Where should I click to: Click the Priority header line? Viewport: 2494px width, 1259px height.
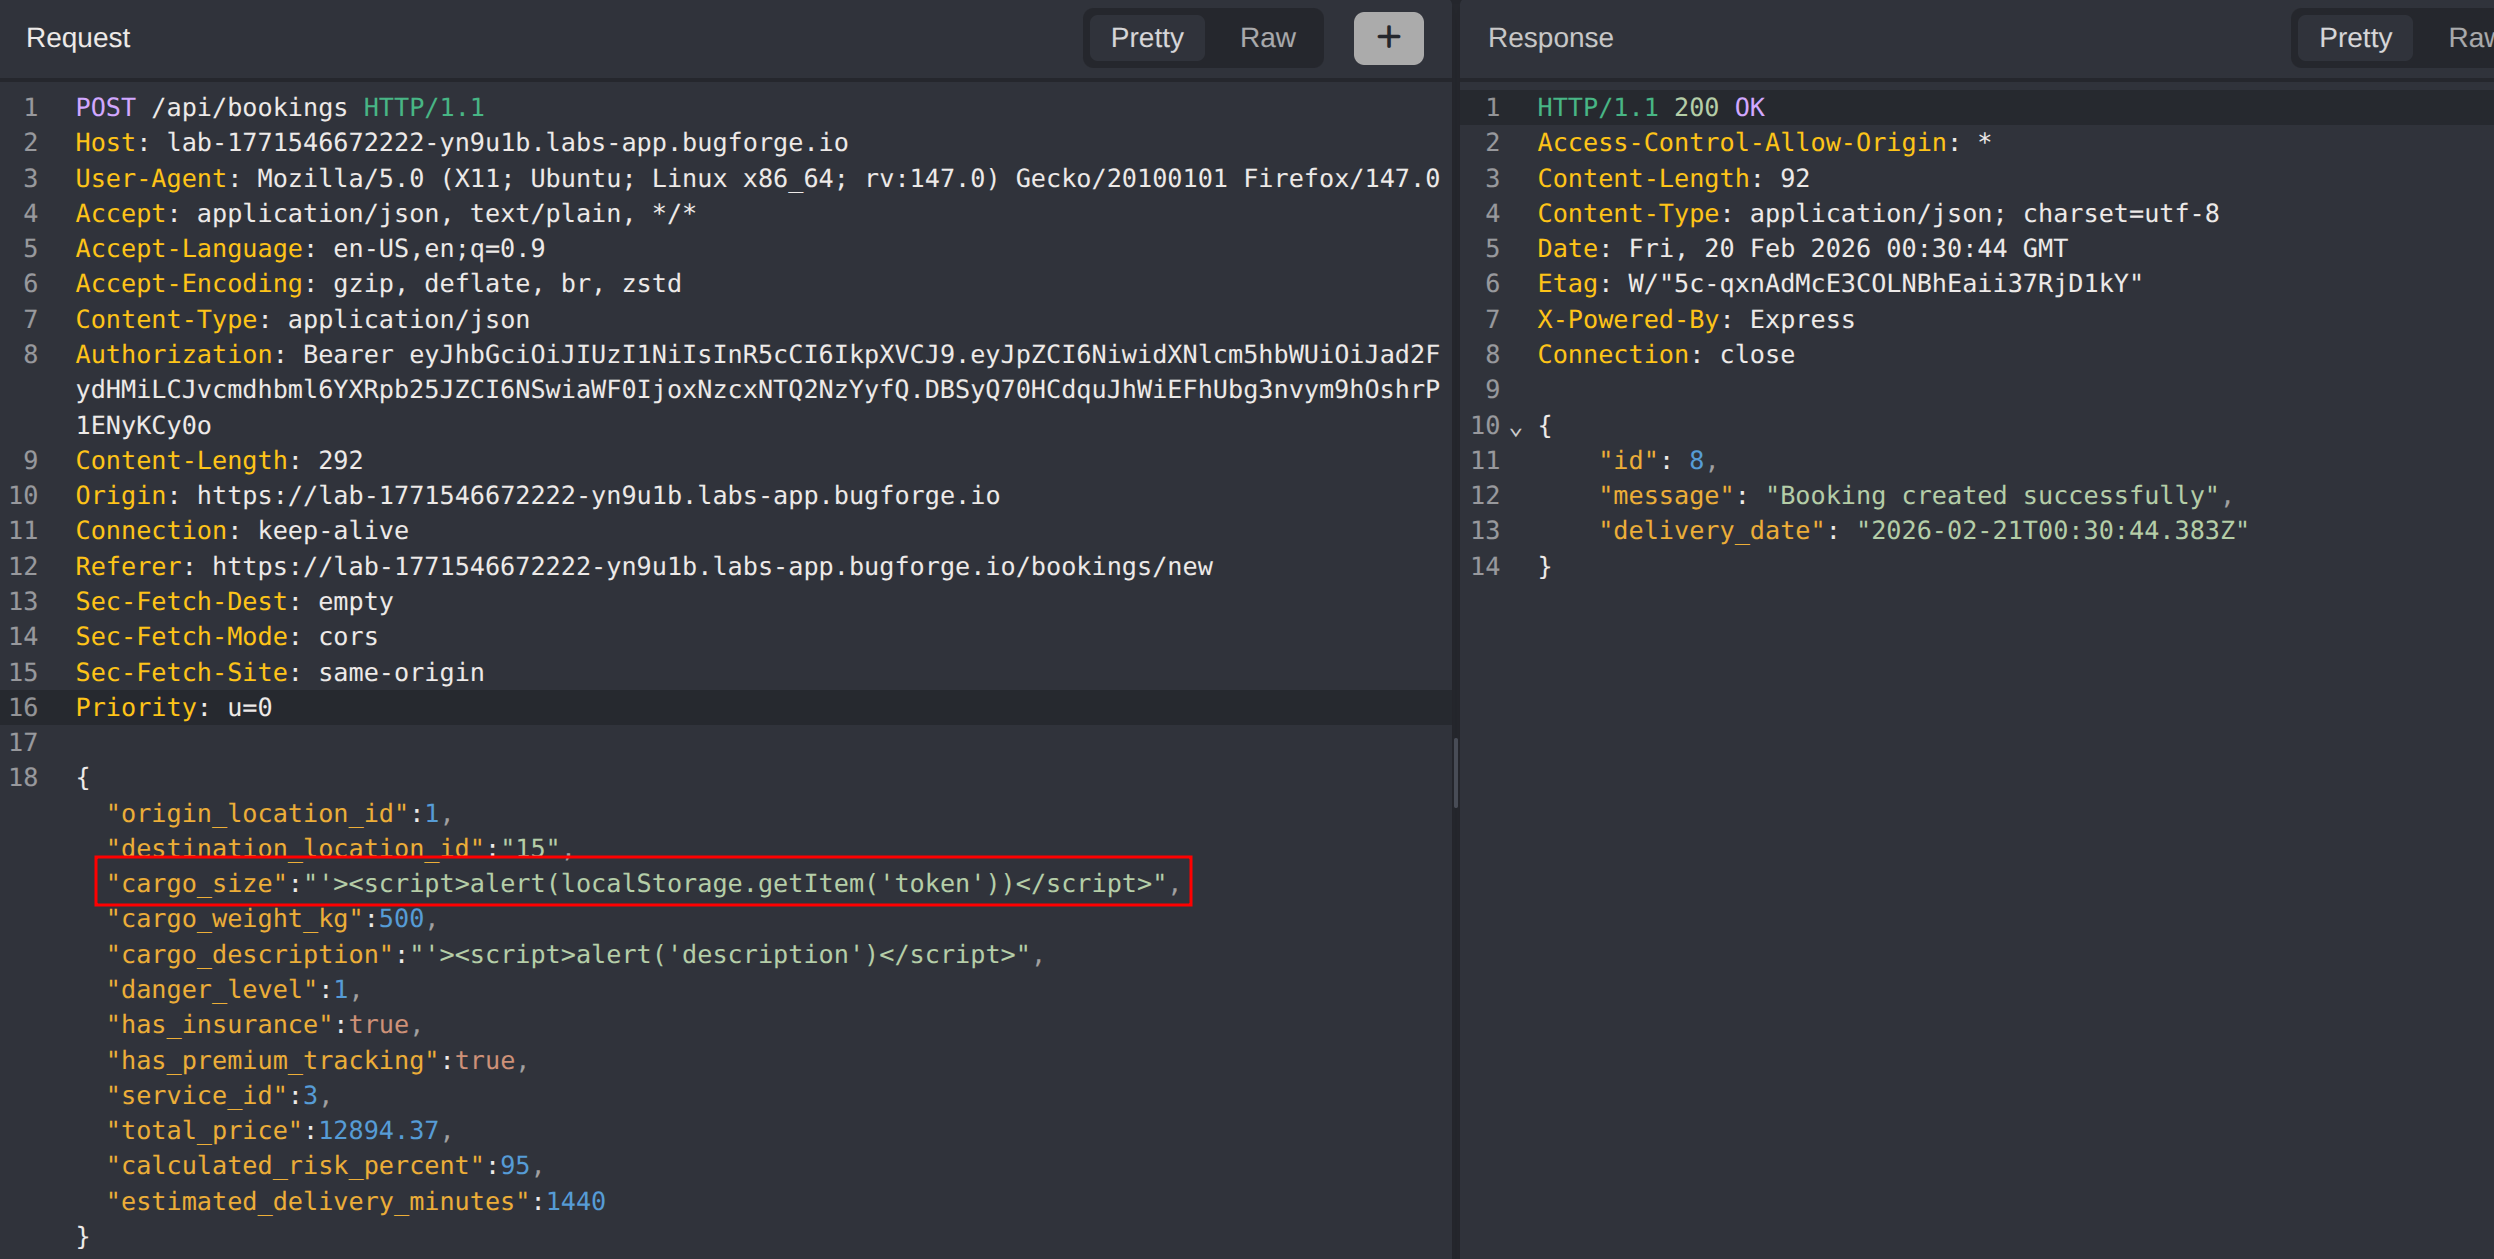tap(174, 707)
